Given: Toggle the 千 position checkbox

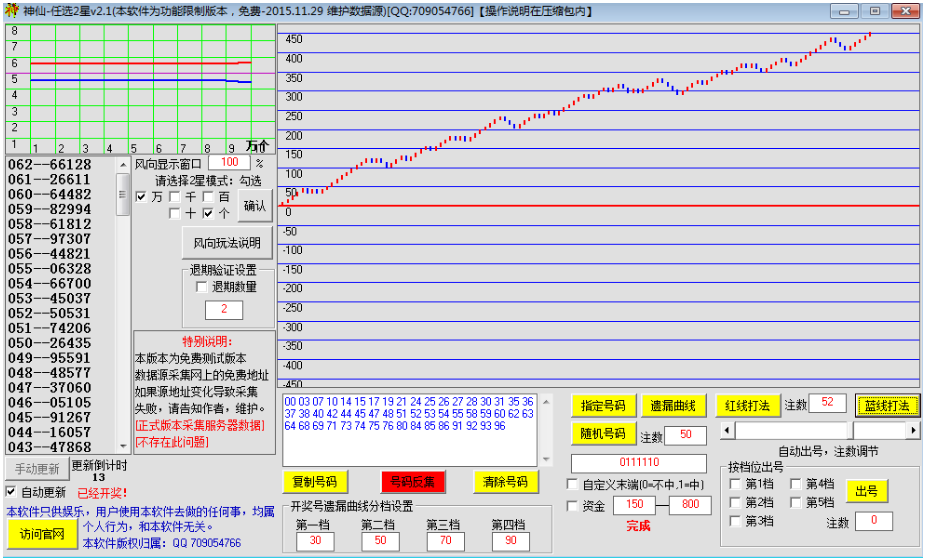Looking at the screenshot, I should (x=175, y=197).
